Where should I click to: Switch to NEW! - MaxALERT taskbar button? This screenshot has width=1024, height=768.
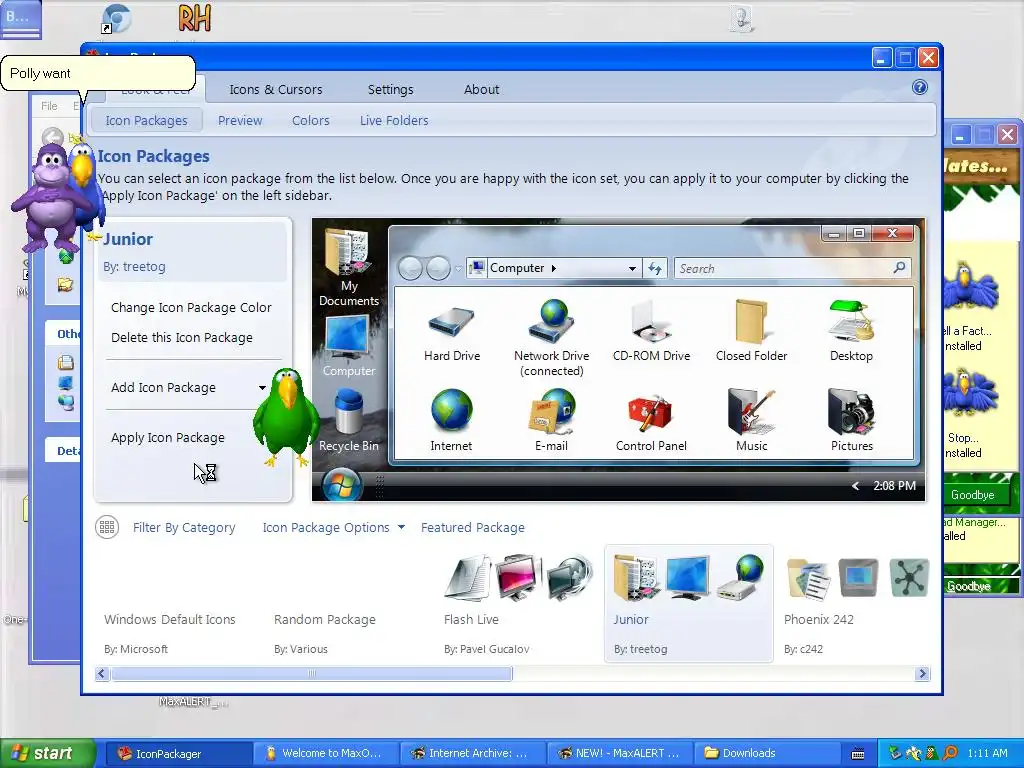click(619, 754)
